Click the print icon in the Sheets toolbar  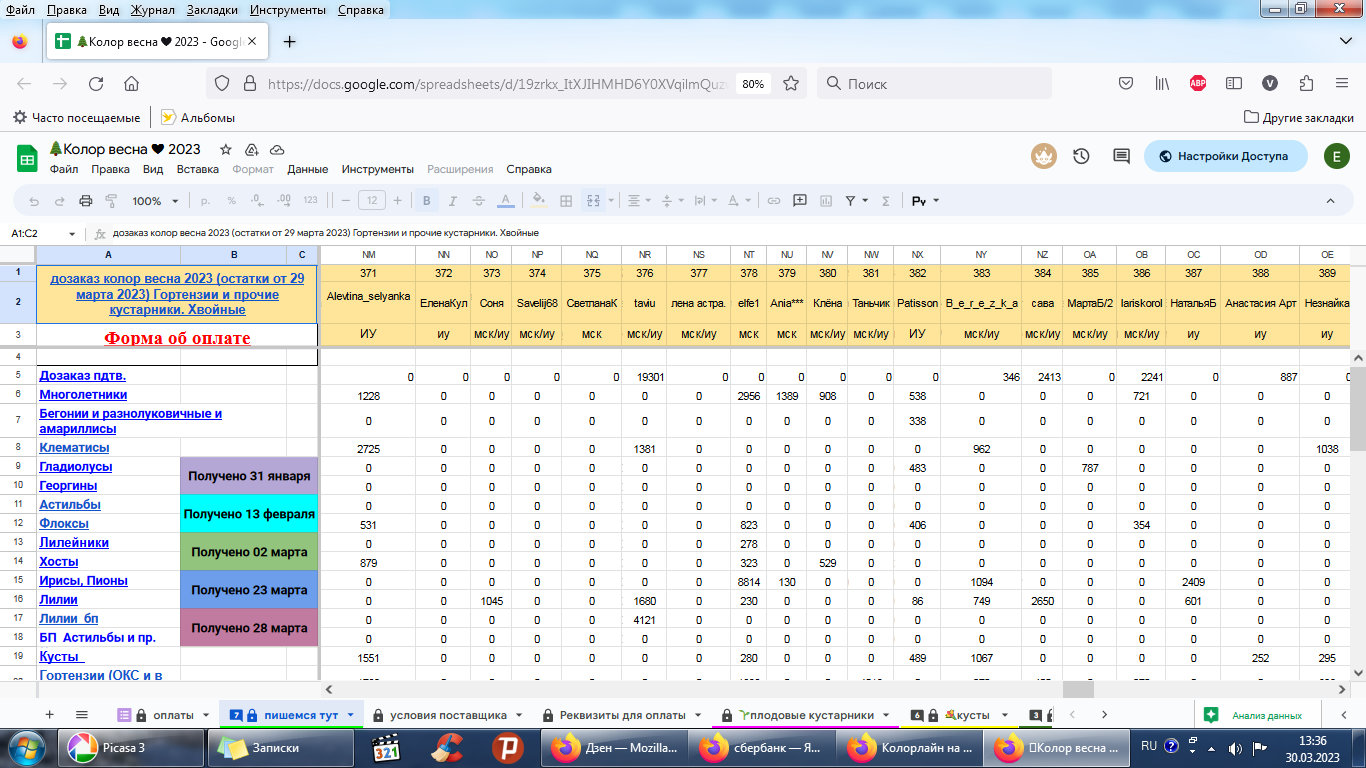click(x=85, y=201)
